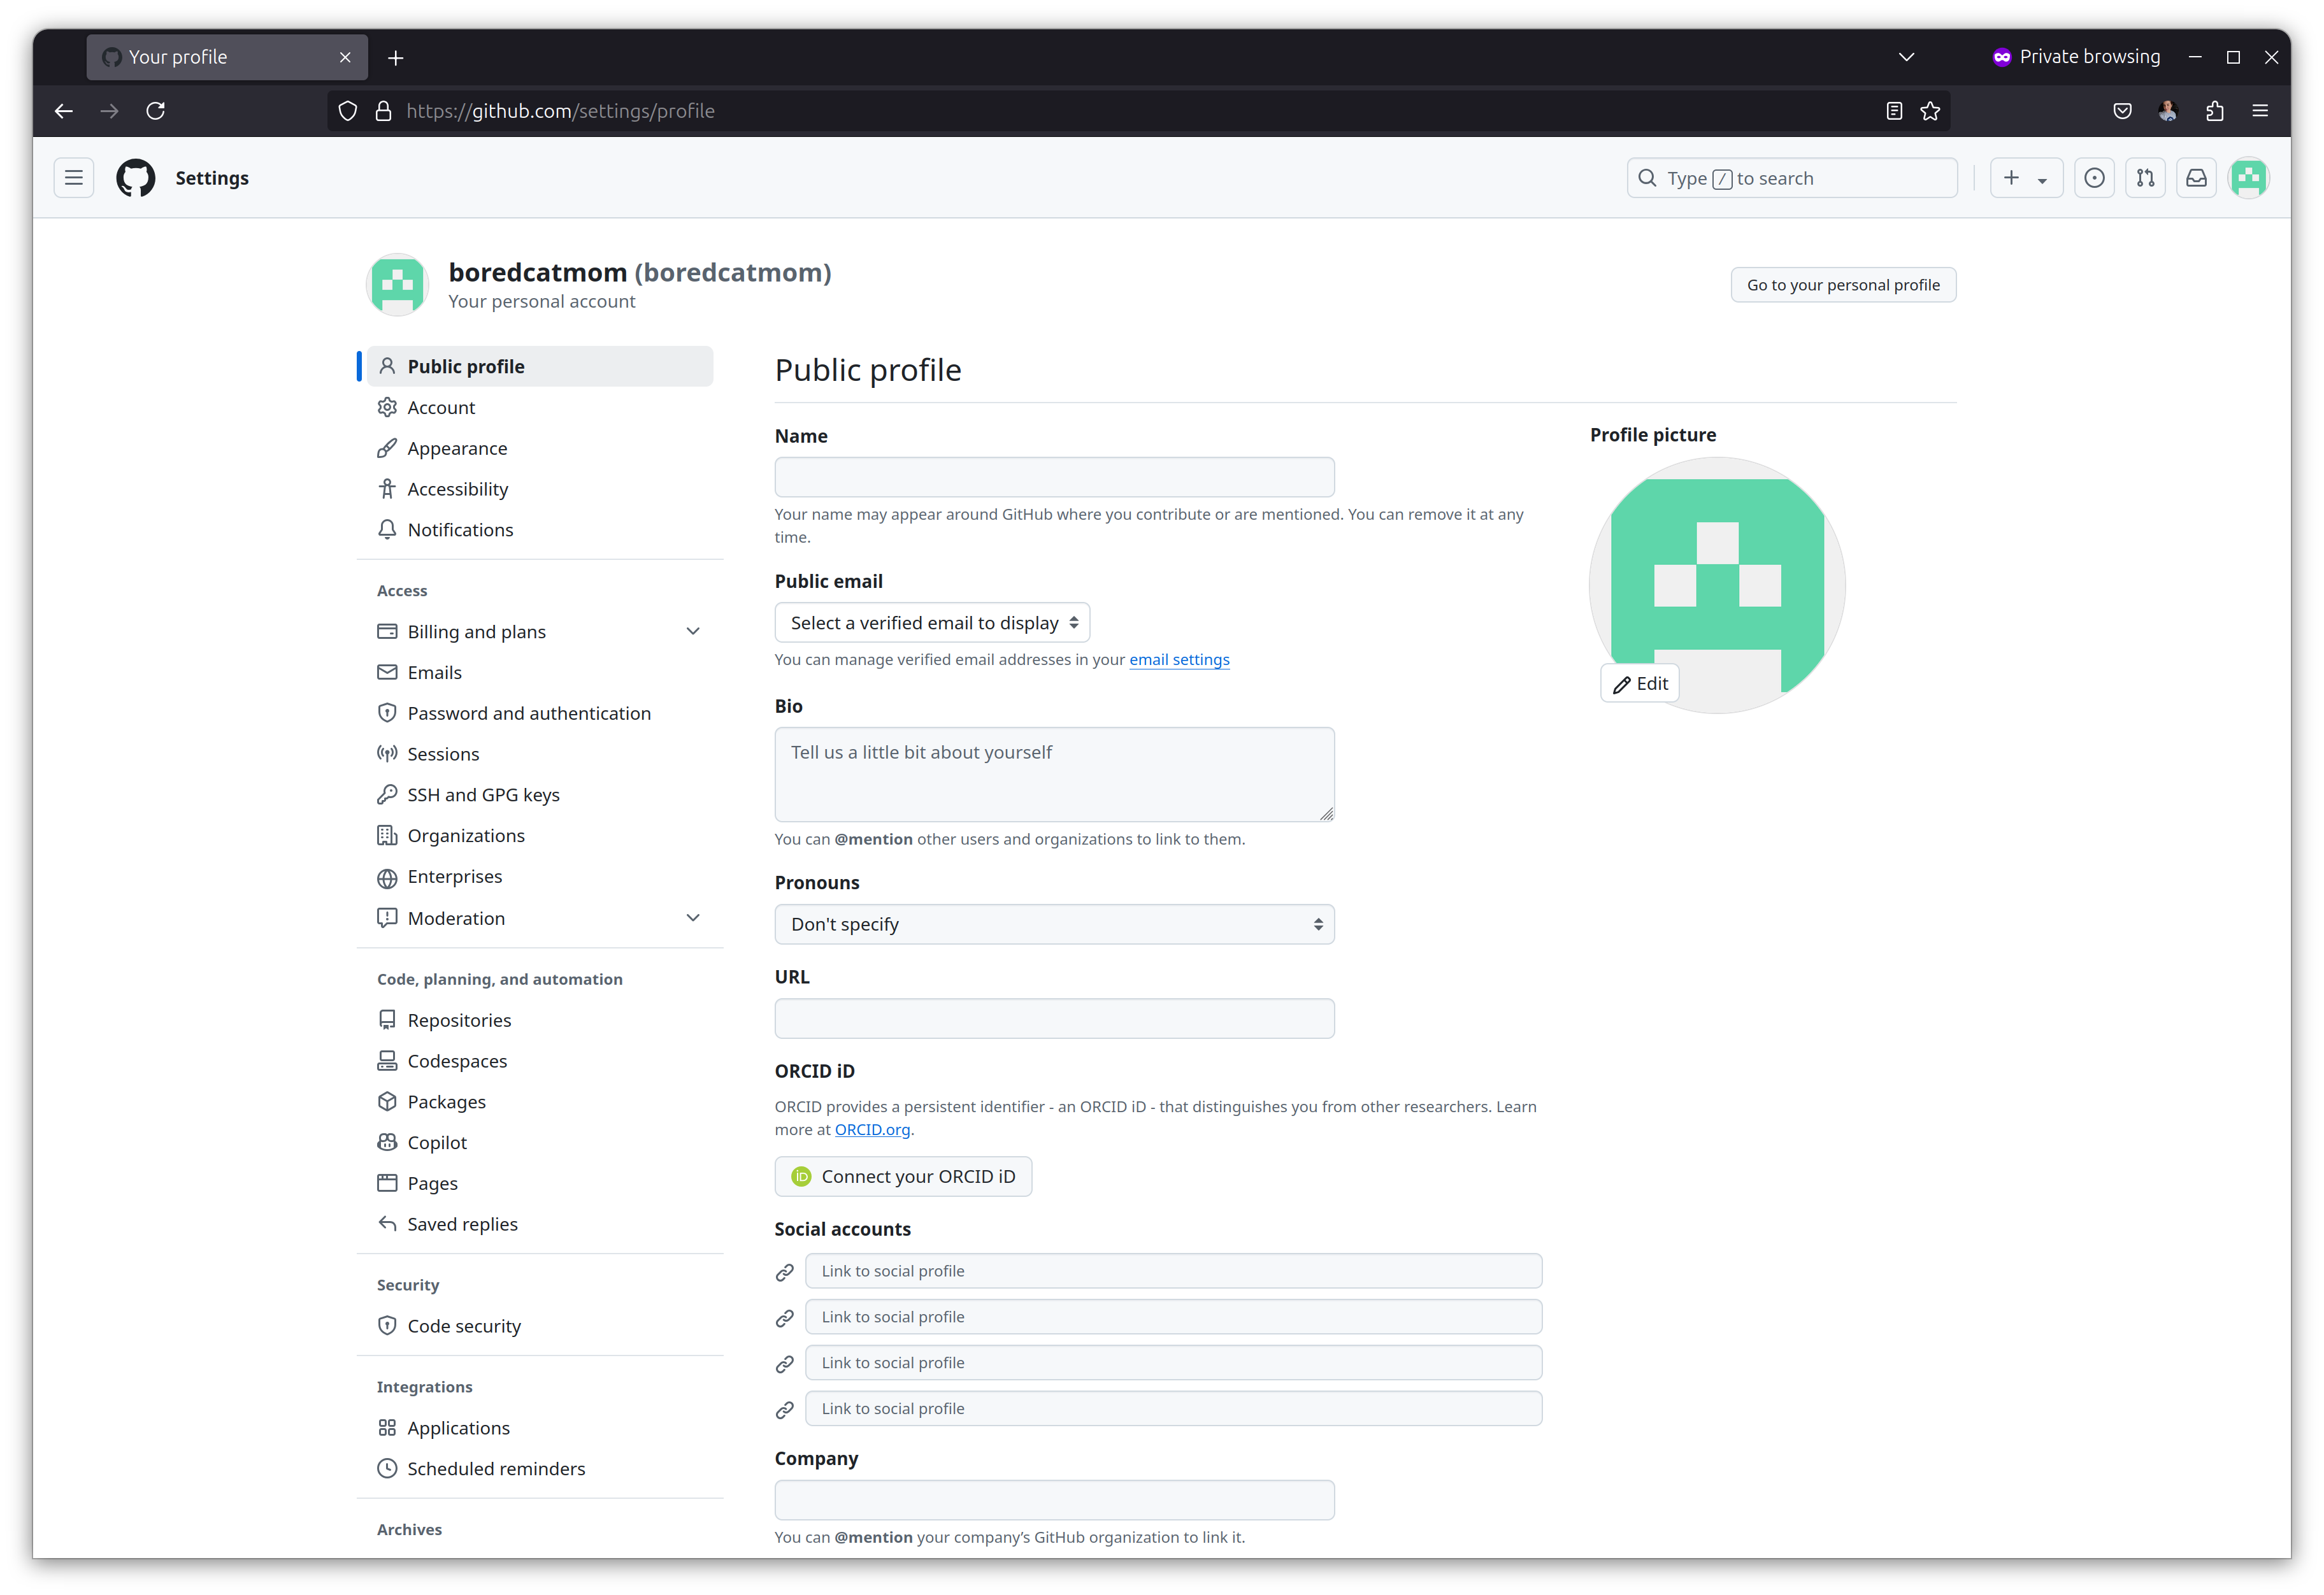Open Organizations settings
Screen dimensions: 2324x1595
pos(539,835)
